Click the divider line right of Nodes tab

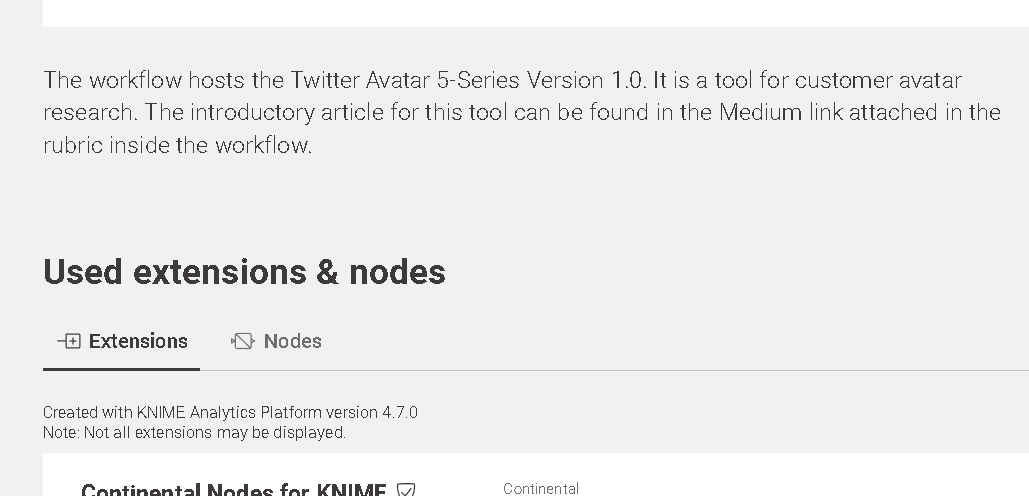(x=682, y=371)
